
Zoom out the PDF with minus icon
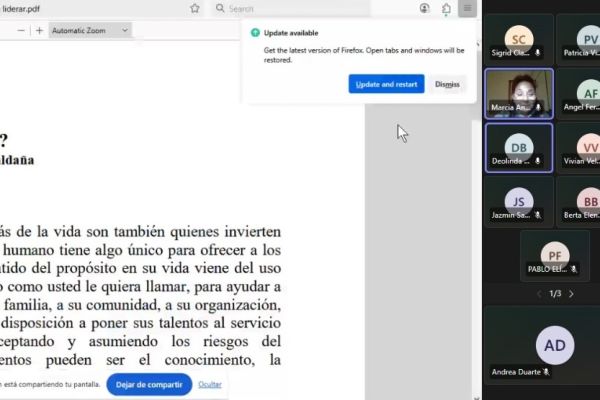point(19,31)
